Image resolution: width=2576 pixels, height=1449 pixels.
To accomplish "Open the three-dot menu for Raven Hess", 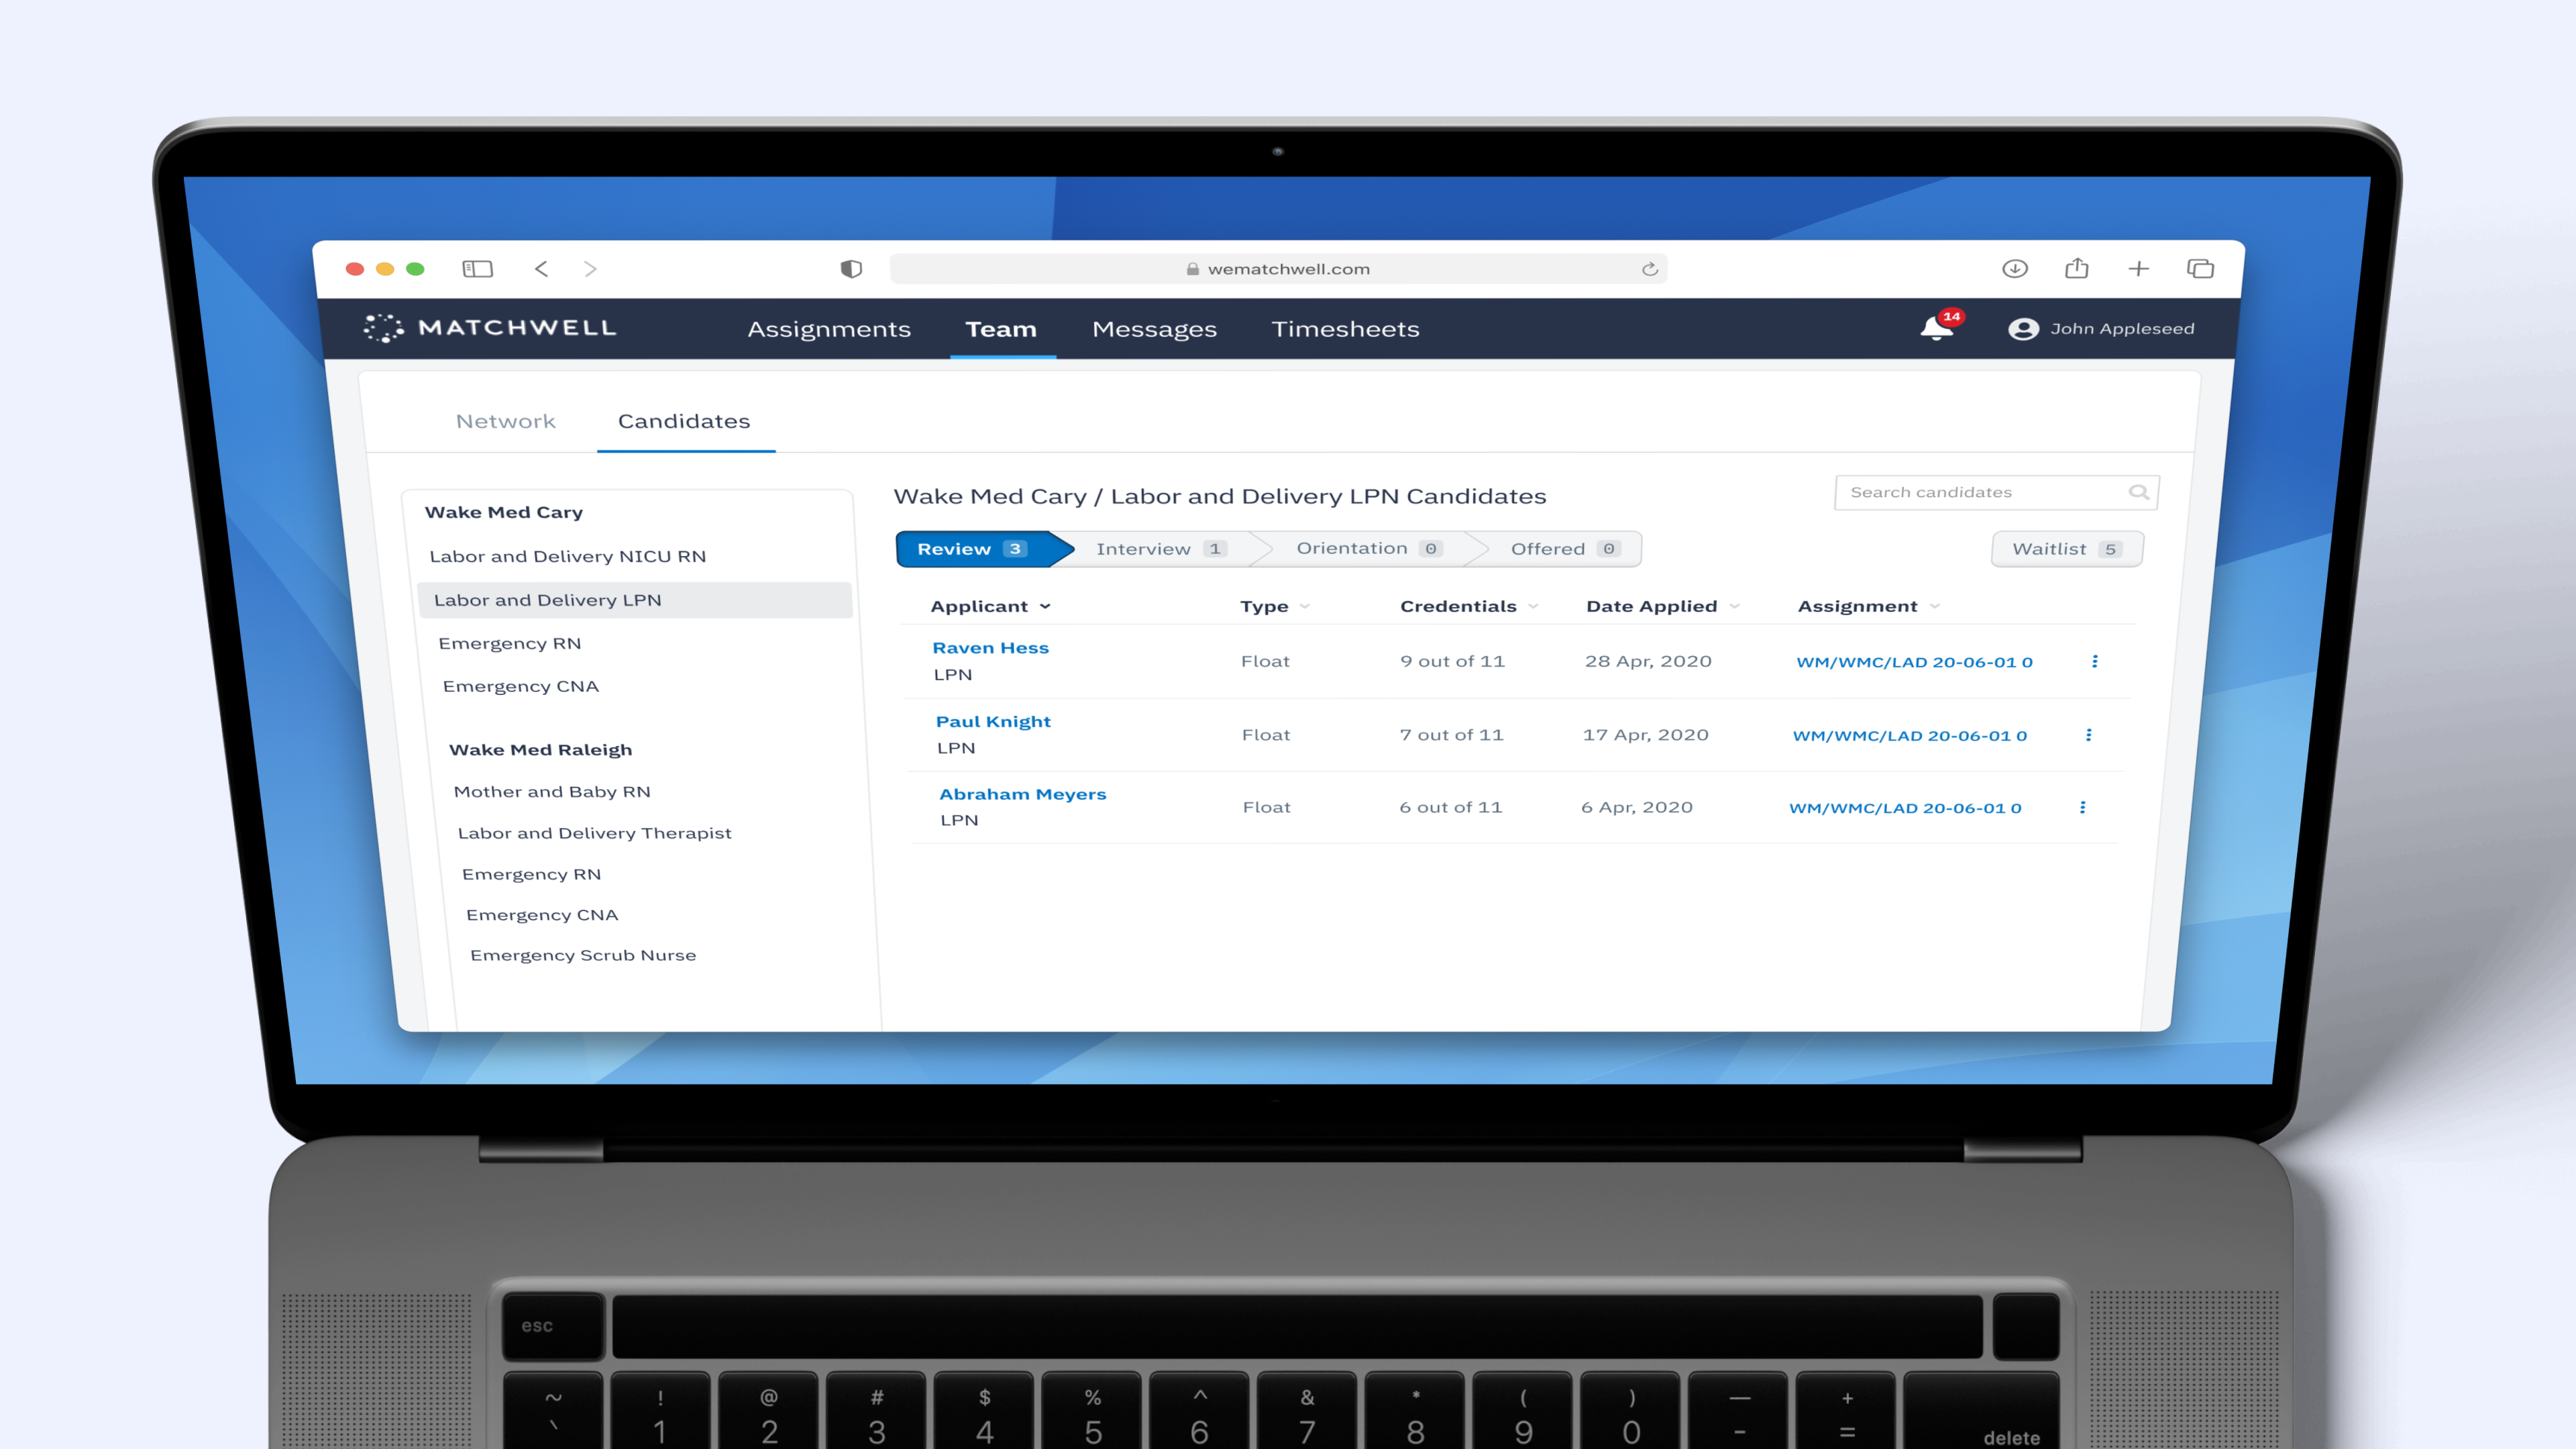I will (x=2094, y=661).
